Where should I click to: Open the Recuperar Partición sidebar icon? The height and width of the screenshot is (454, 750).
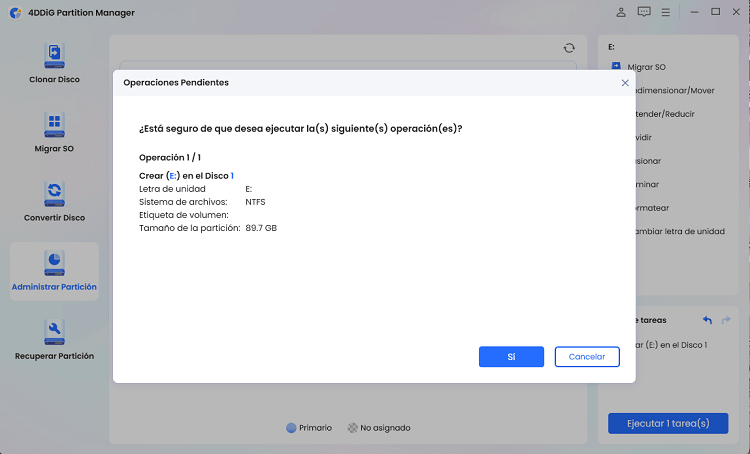coord(54,332)
